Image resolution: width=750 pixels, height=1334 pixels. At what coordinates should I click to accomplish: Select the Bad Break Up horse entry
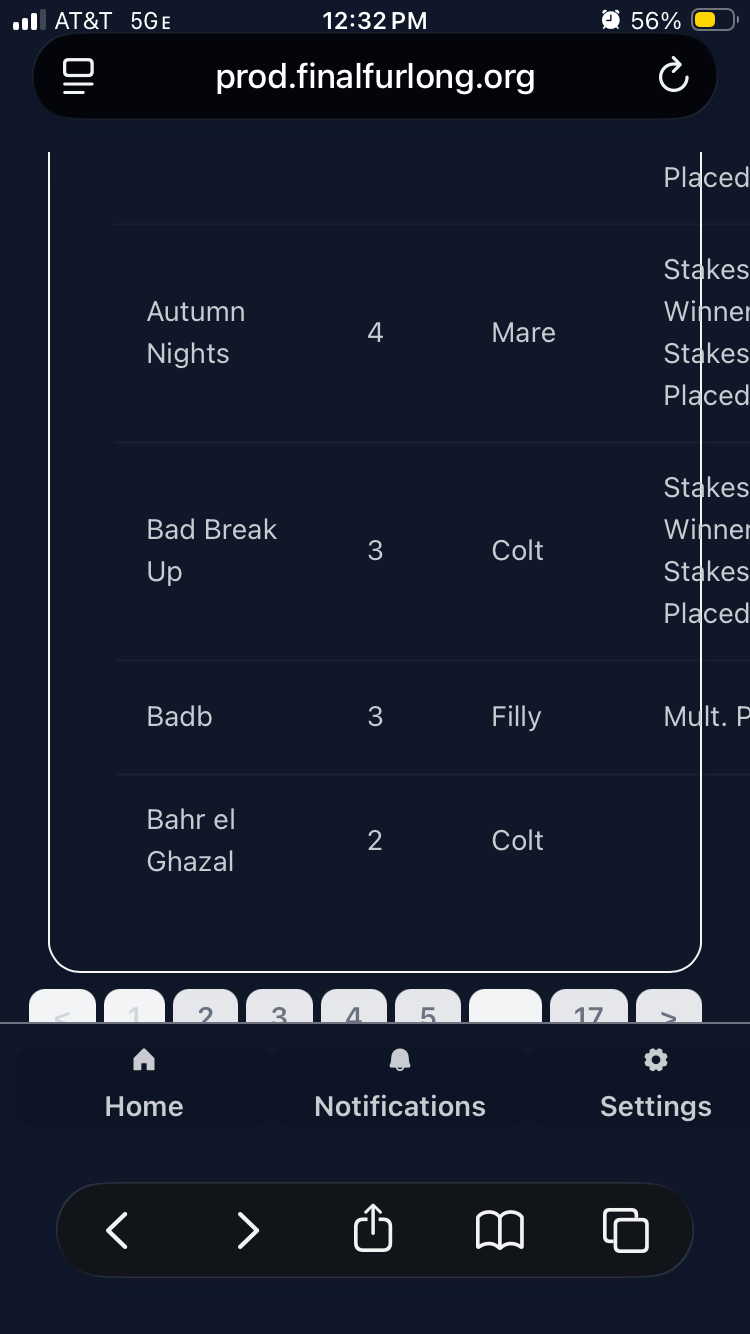[x=211, y=550]
